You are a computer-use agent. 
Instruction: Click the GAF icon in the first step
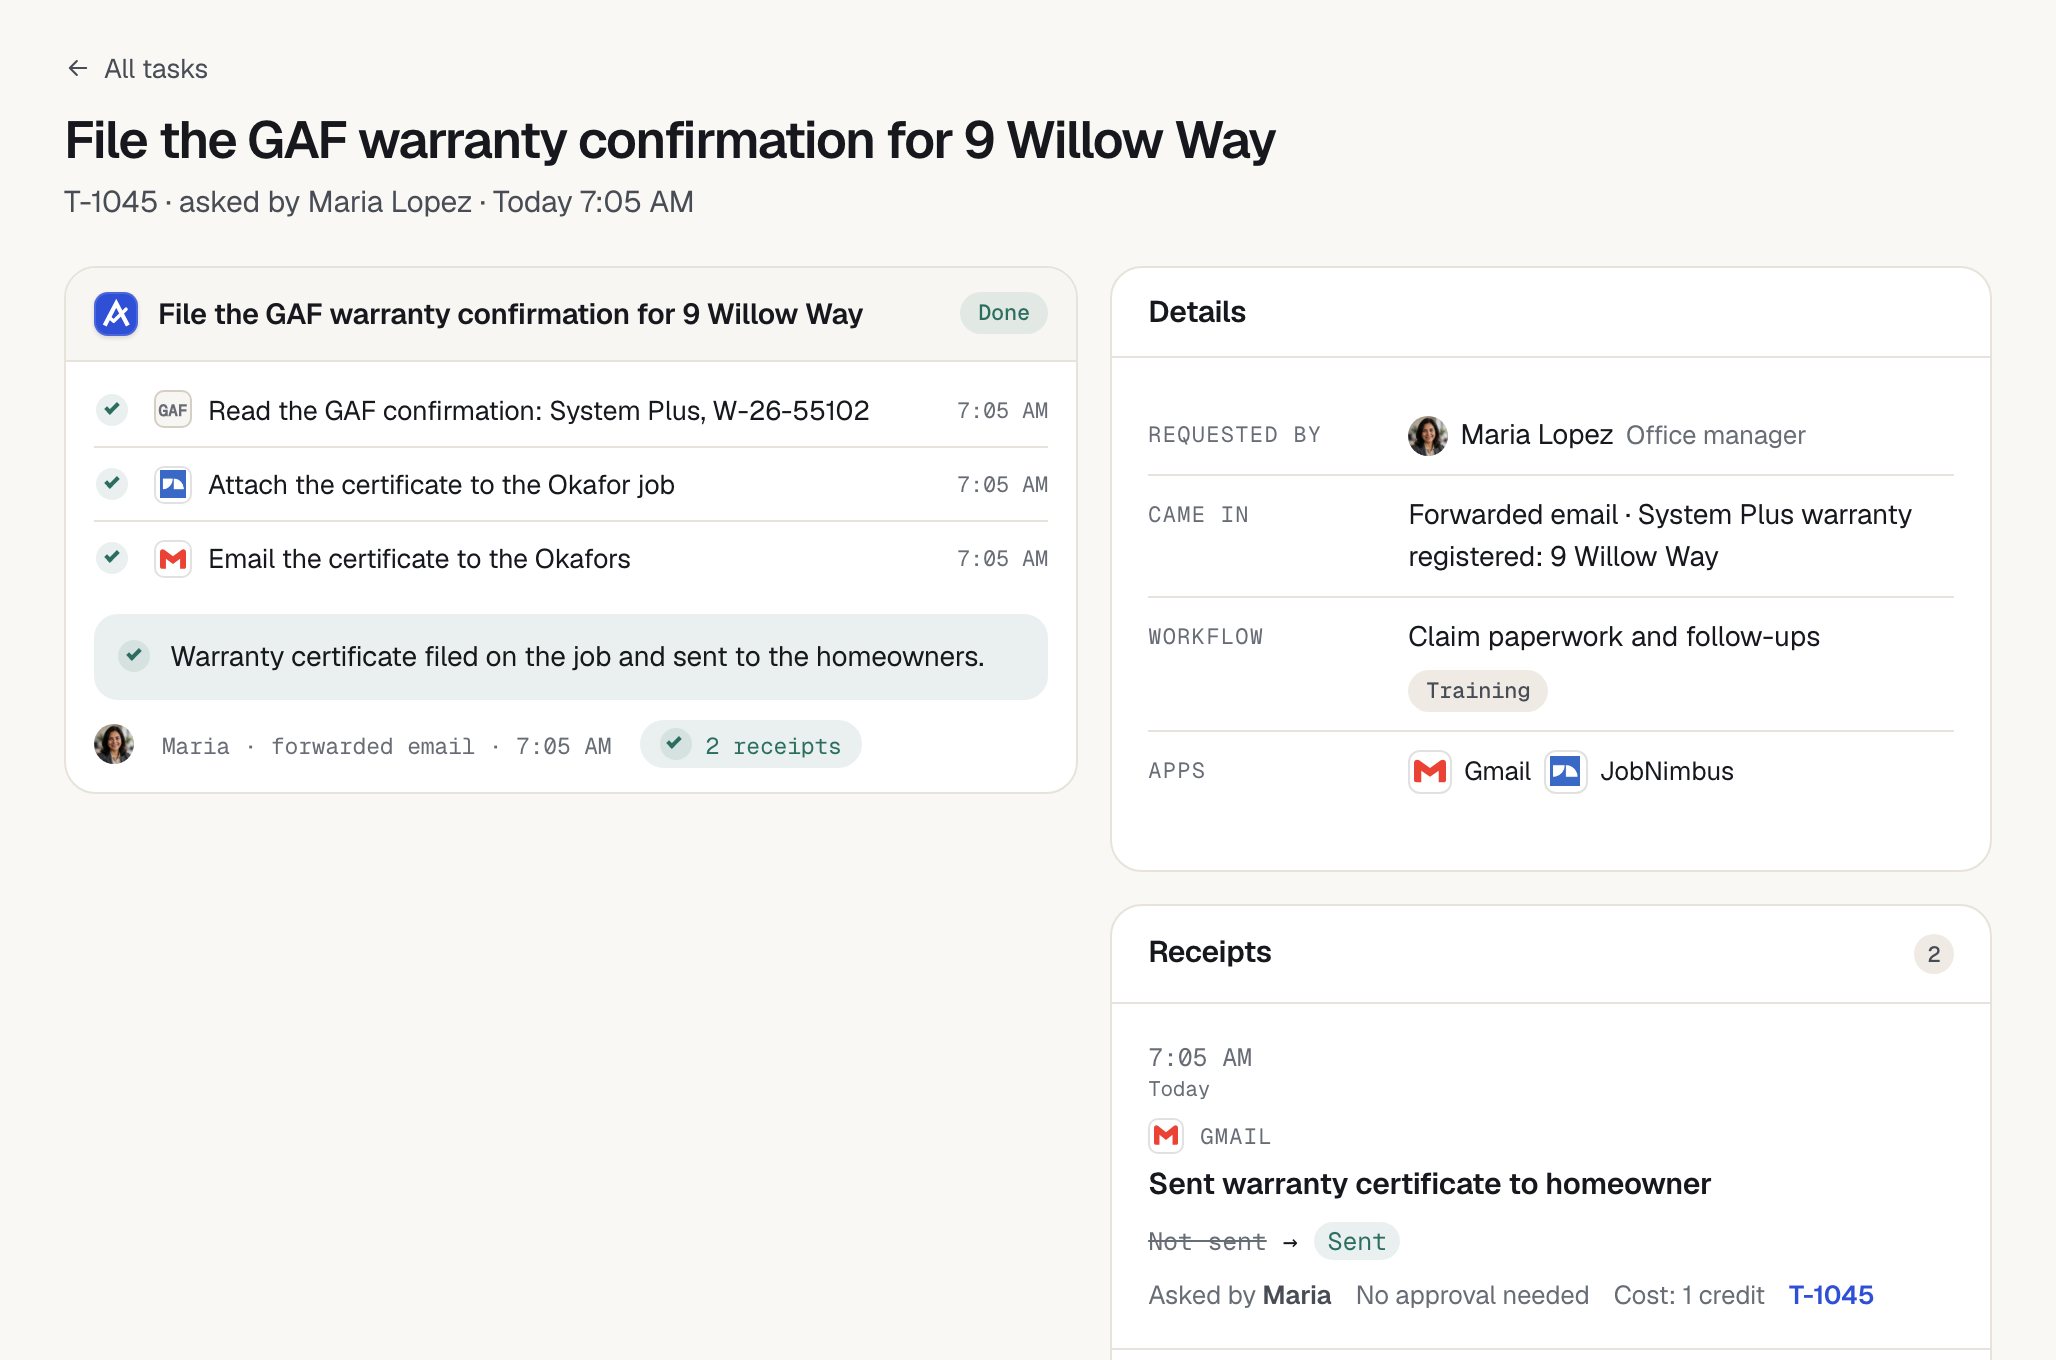[x=173, y=410]
